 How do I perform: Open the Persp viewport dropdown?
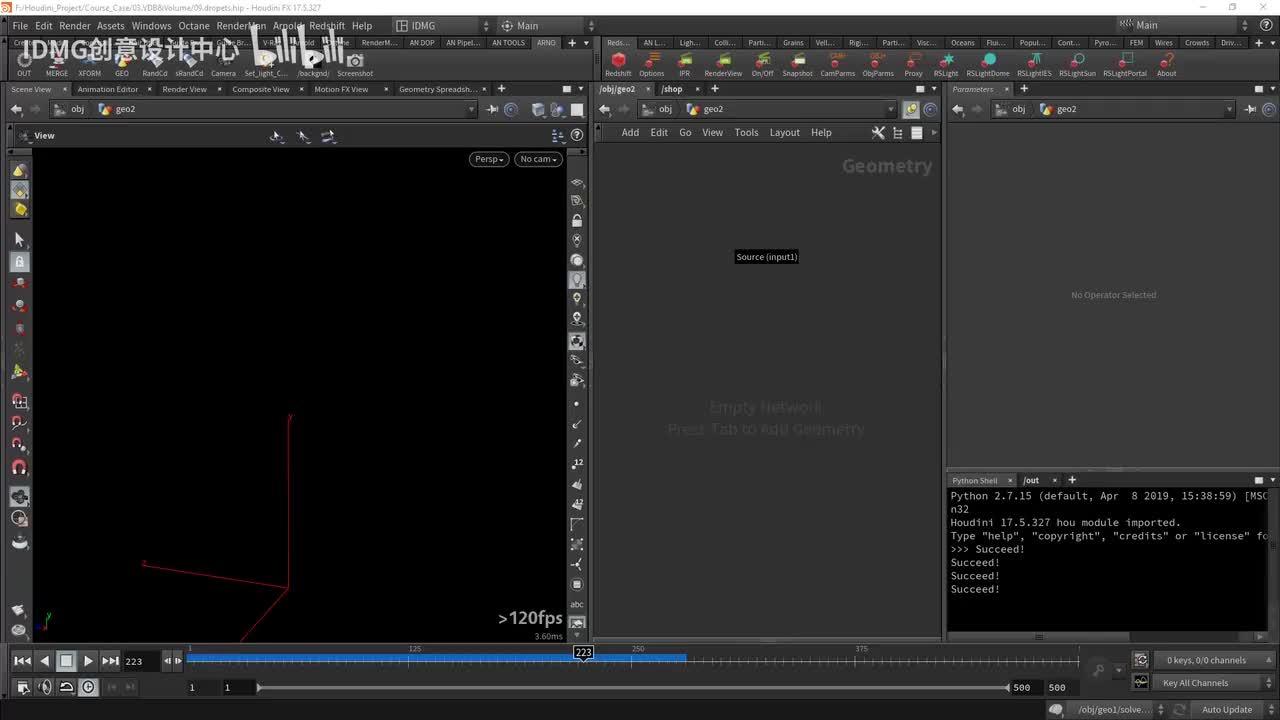point(489,159)
